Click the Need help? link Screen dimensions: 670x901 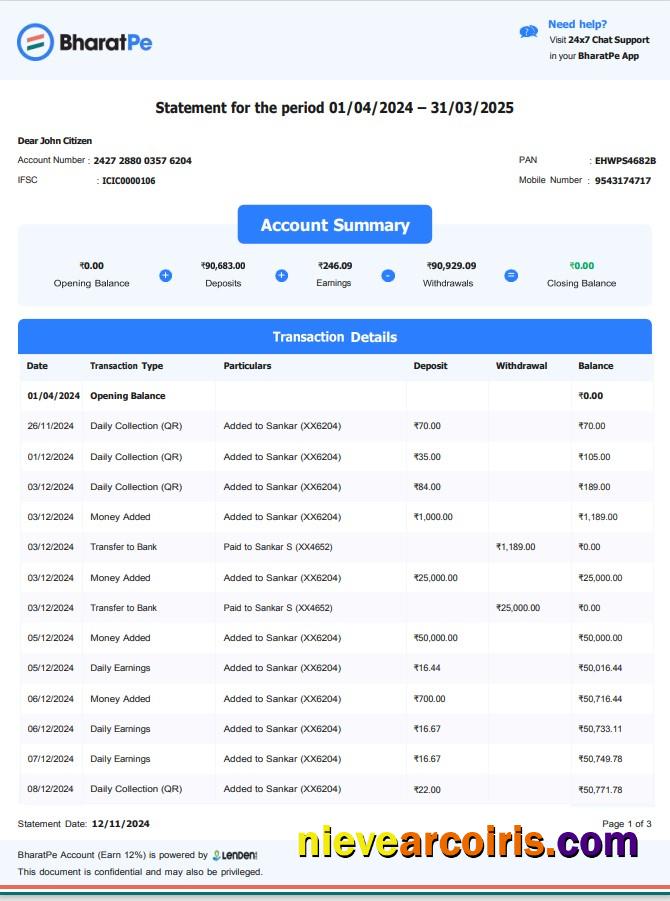pyautogui.click(x=577, y=24)
